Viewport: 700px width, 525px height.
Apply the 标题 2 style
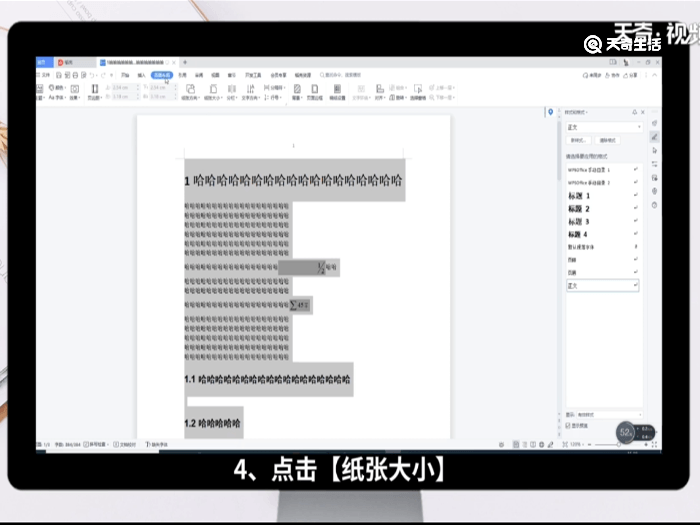click(603, 208)
